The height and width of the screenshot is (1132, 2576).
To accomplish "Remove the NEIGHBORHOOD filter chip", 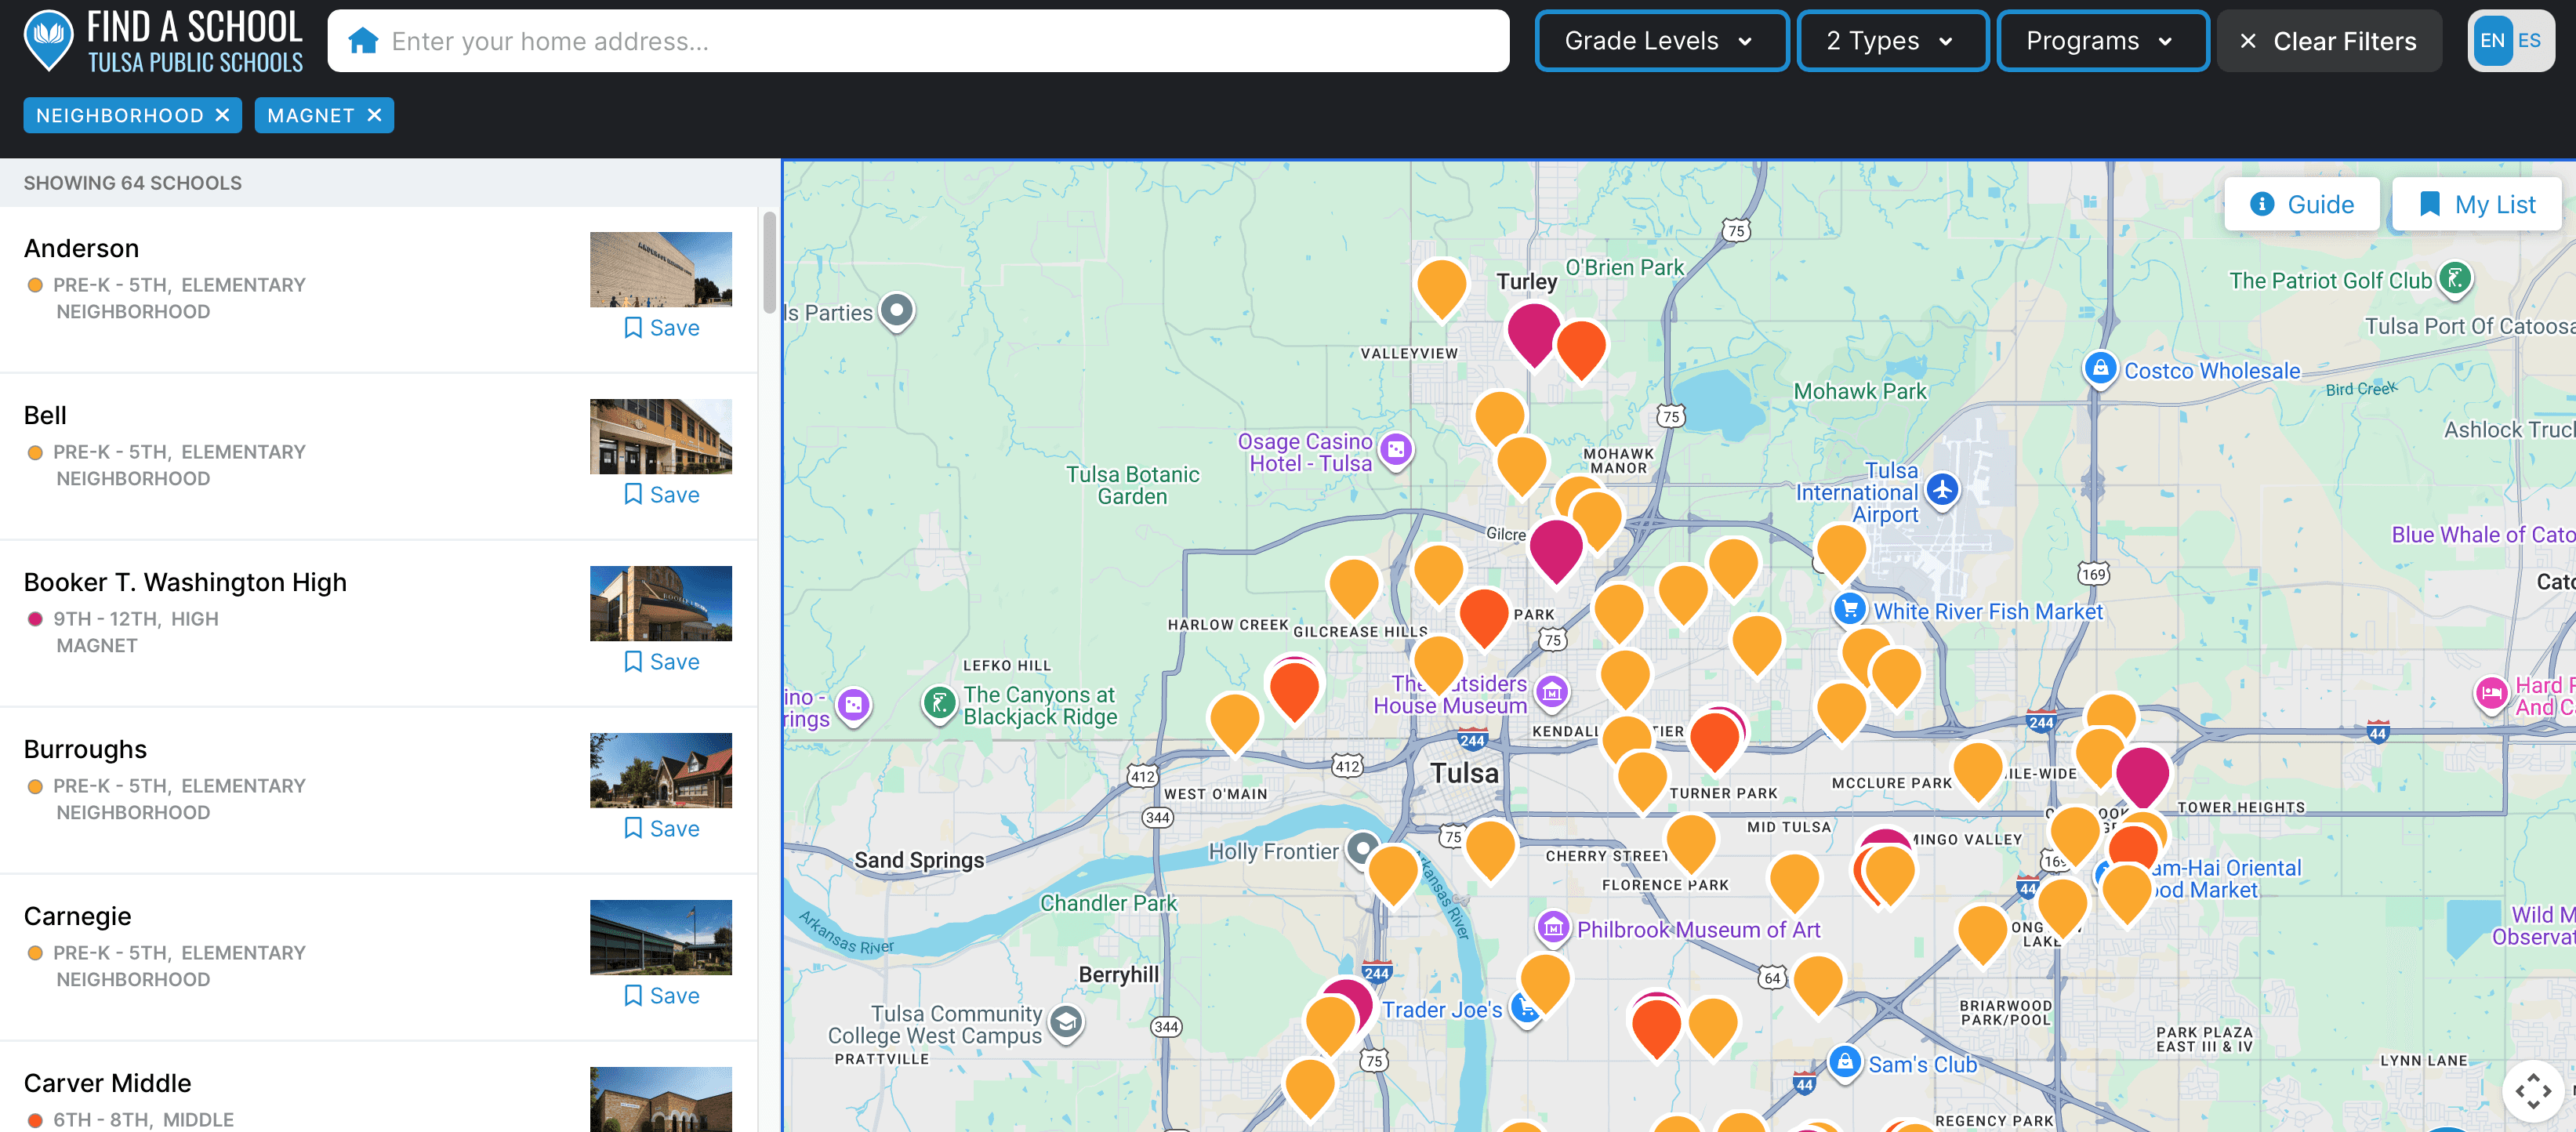I will (222, 115).
